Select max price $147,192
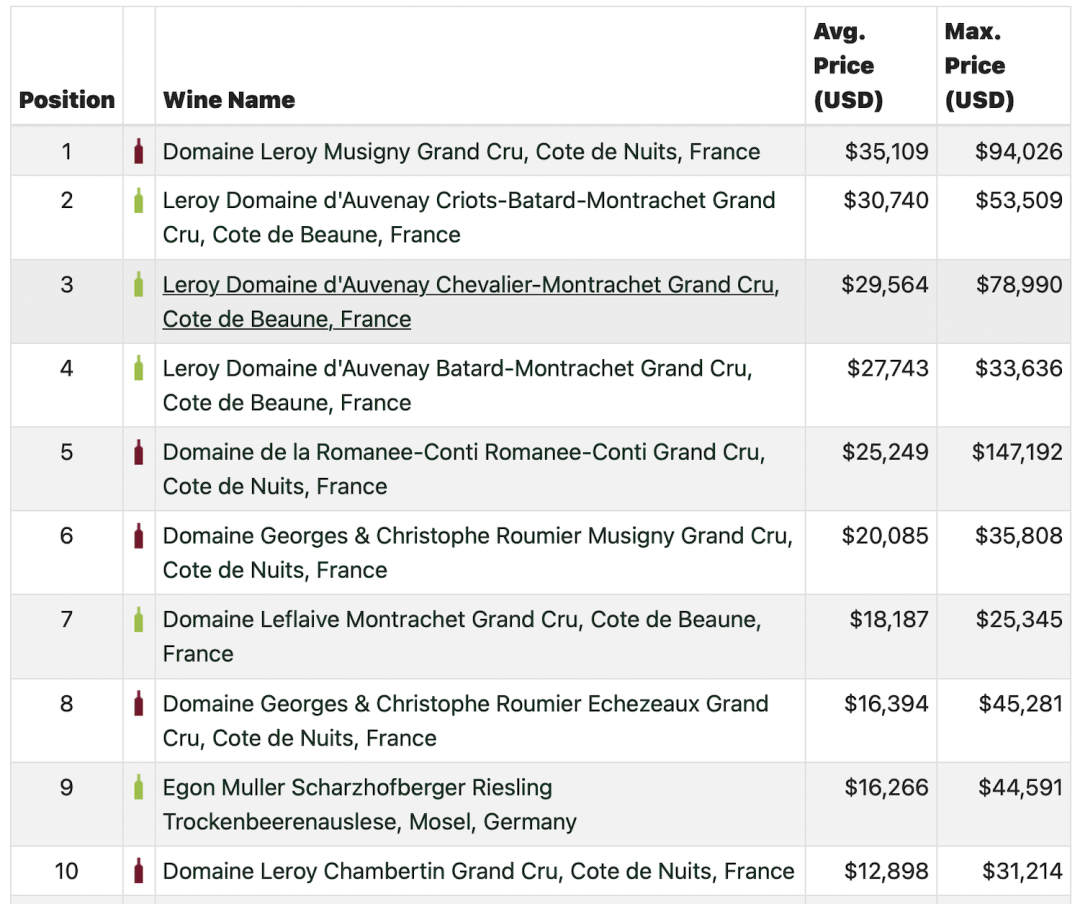 (x=1017, y=452)
